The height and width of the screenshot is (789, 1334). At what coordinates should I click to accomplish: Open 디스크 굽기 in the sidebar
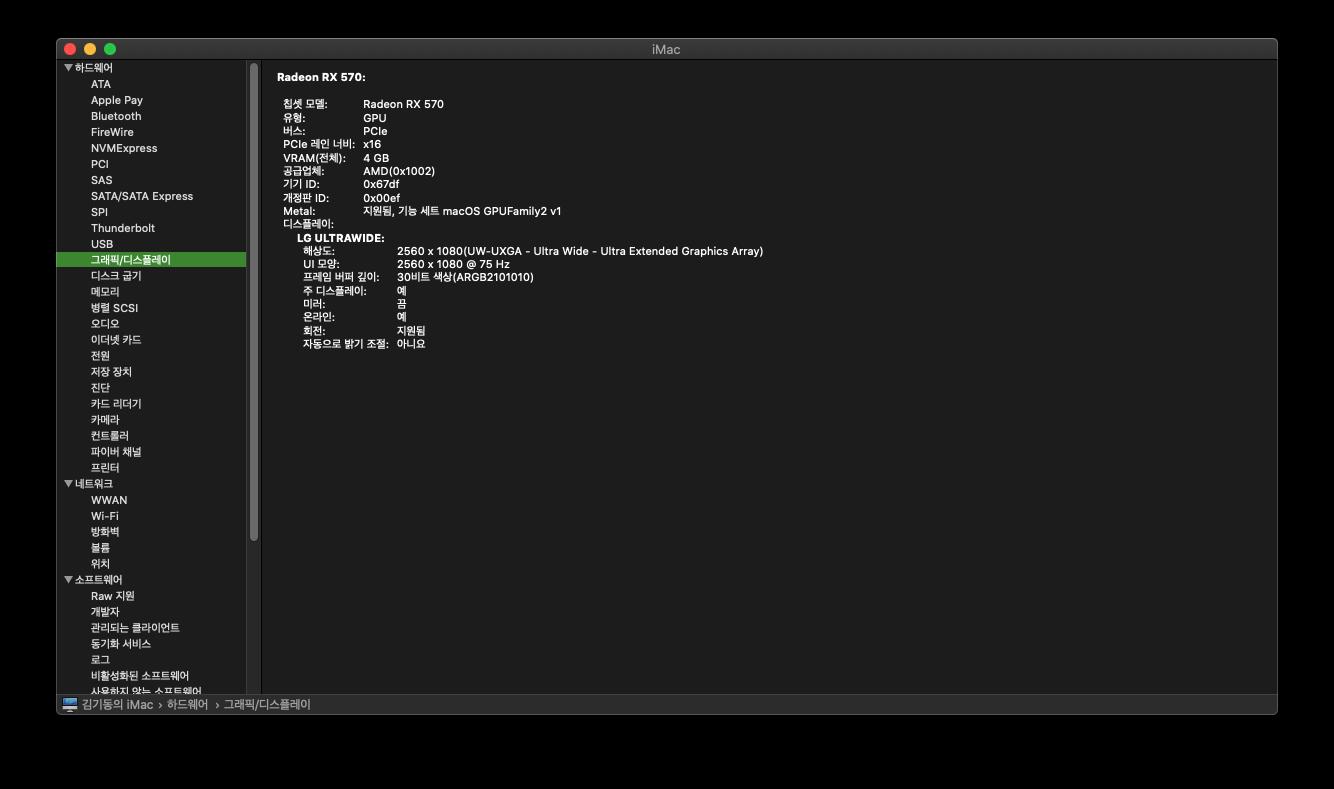point(116,276)
